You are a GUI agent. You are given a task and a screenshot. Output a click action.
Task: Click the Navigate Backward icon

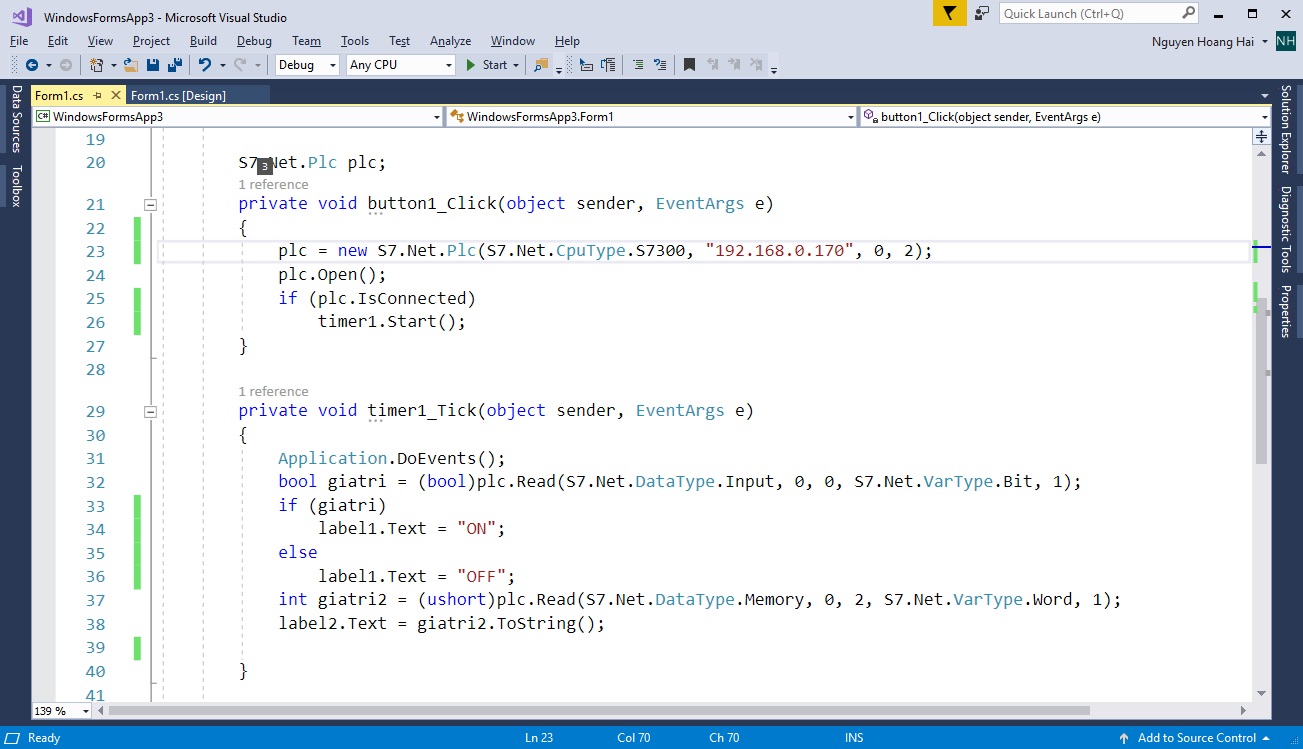pos(32,65)
